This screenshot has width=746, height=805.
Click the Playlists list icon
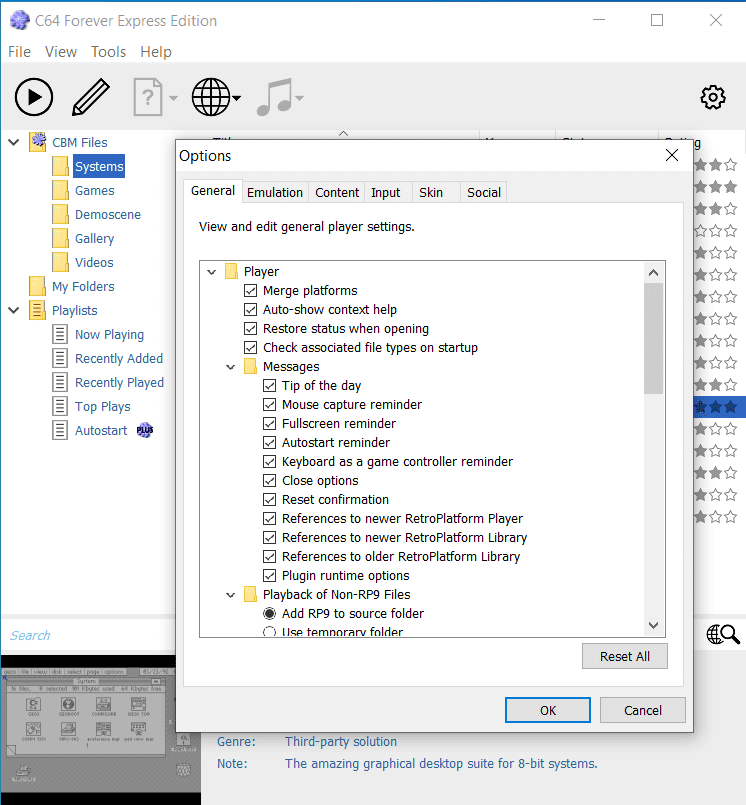pyautogui.click(x=37, y=311)
